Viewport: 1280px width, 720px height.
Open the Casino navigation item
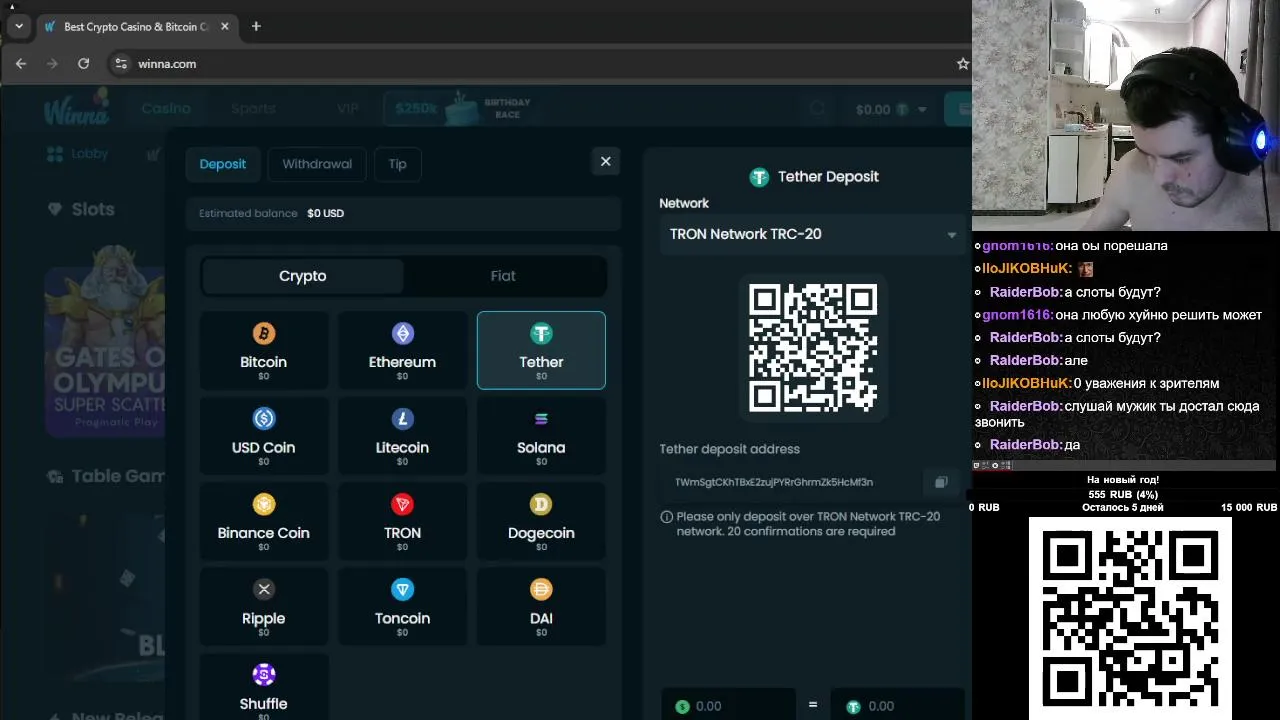point(166,108)
